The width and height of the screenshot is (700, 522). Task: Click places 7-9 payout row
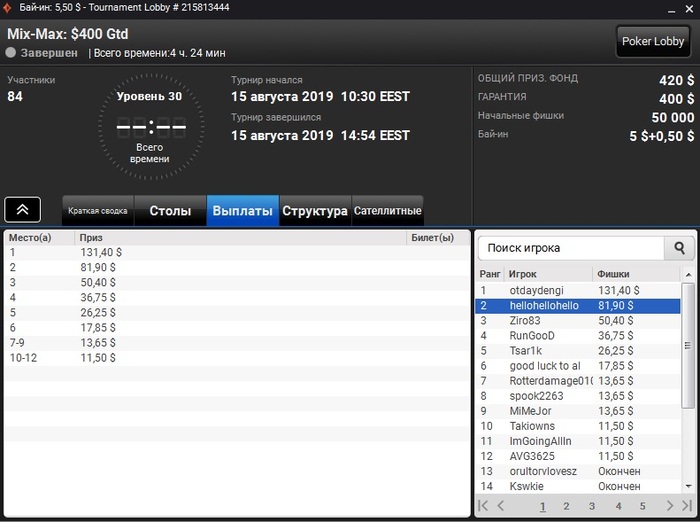[x=238, y=343]
